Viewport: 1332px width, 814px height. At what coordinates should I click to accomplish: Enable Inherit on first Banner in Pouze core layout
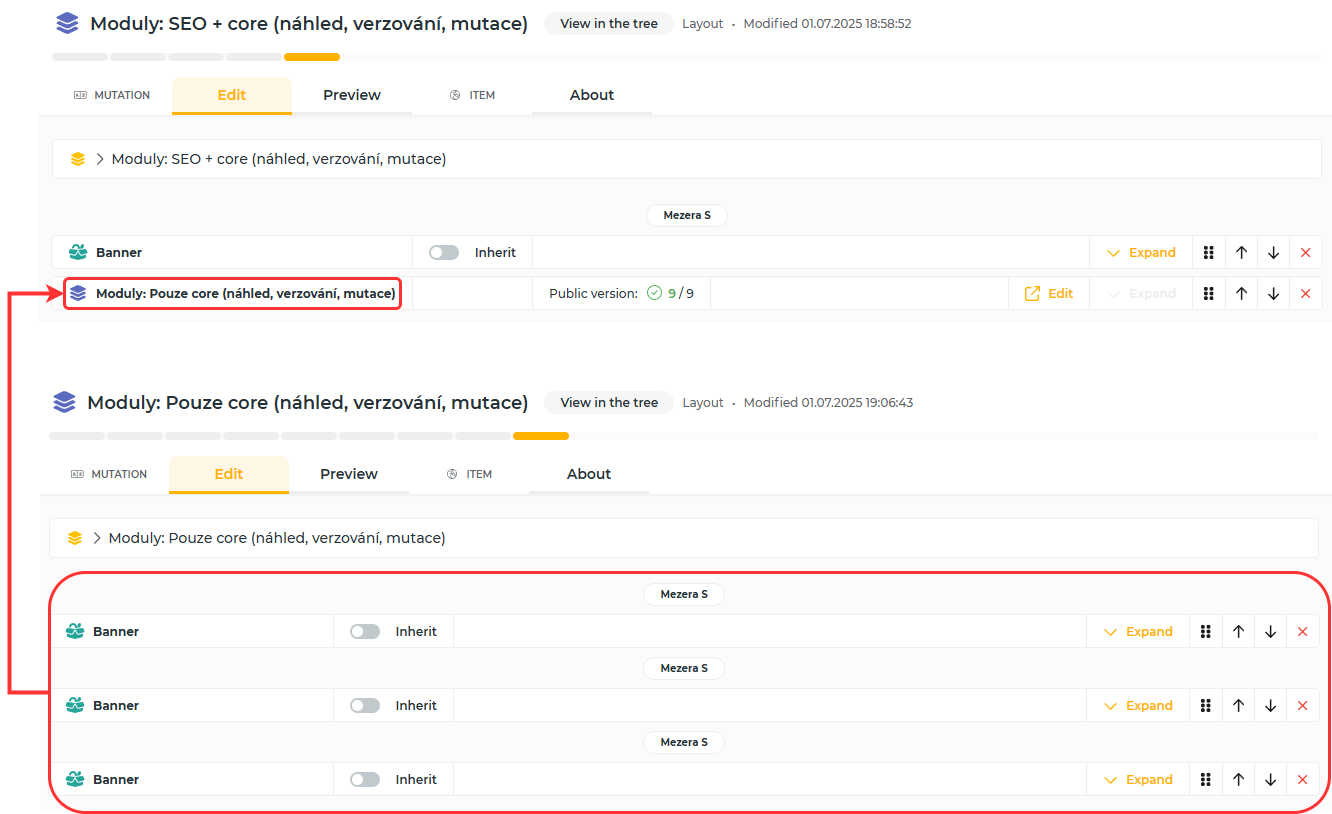click(365, 632)
